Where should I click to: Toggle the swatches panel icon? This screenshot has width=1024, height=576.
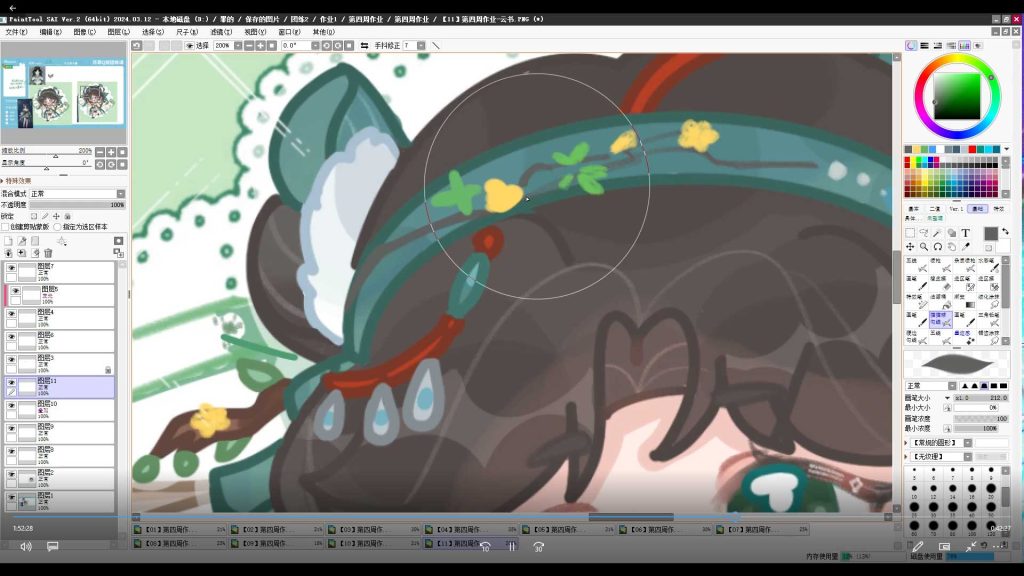965,46
